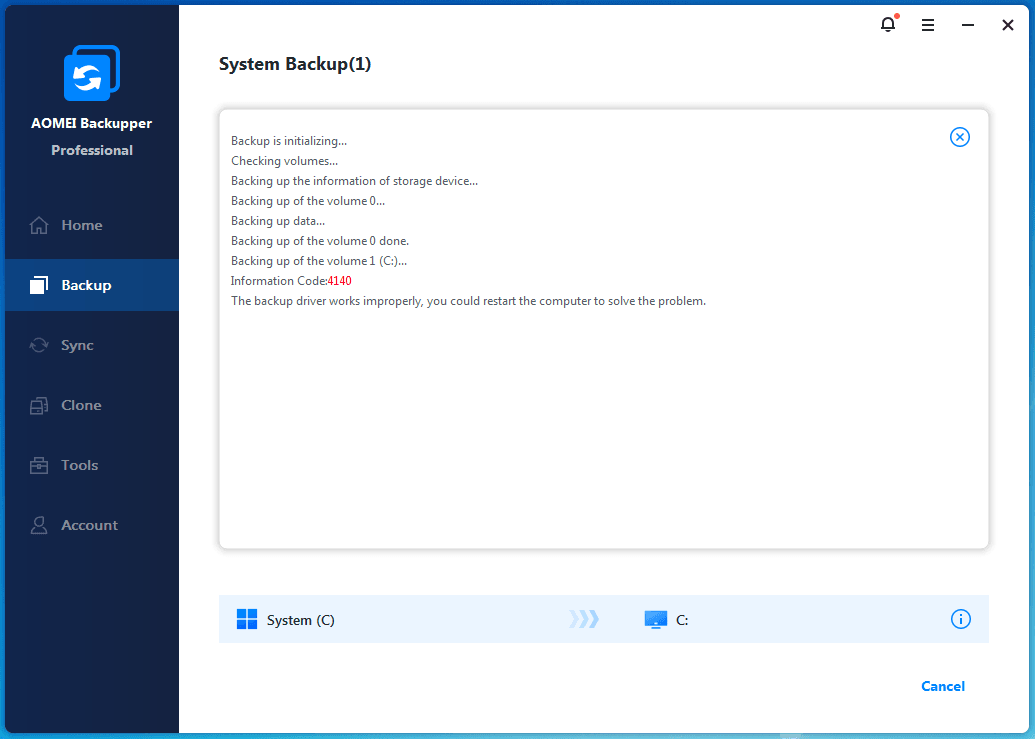
Task: Click the arrows between source and destination
Action: click(584, 620)
